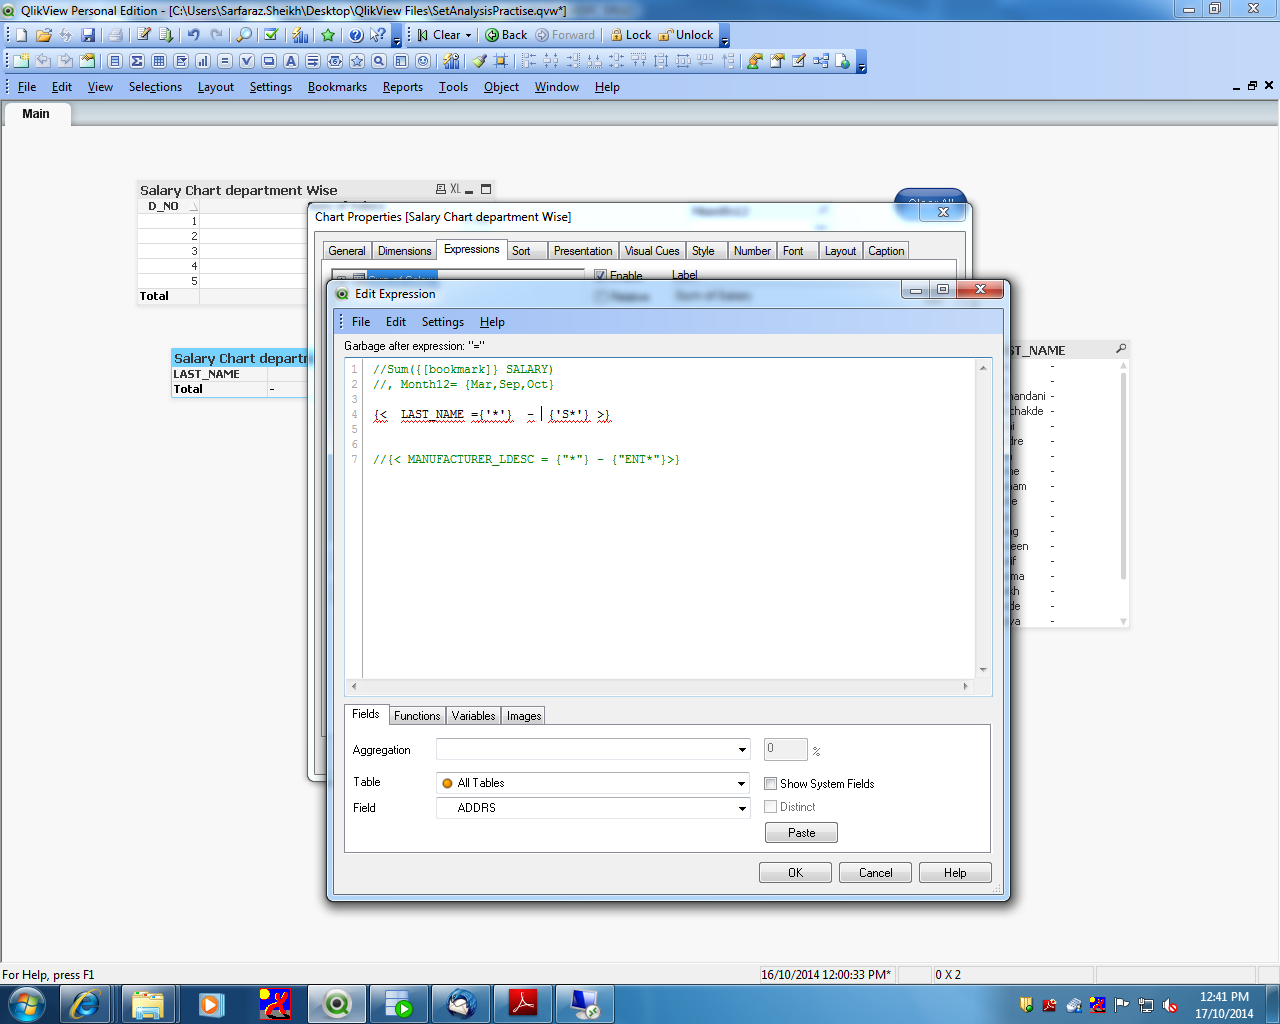Click the Create List Box icon
The width and height of the screenshot is (1280, 1024).
pyautogui.click(x=115, y=61)
